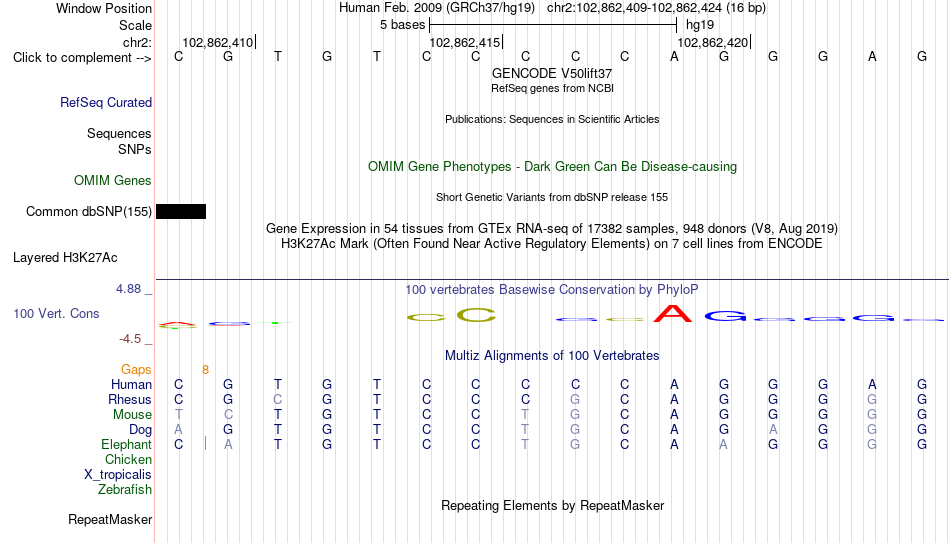Click the Common dbSNP(155) track label
Viewport: 950px width, 543px height.
(x=88, y=212)
